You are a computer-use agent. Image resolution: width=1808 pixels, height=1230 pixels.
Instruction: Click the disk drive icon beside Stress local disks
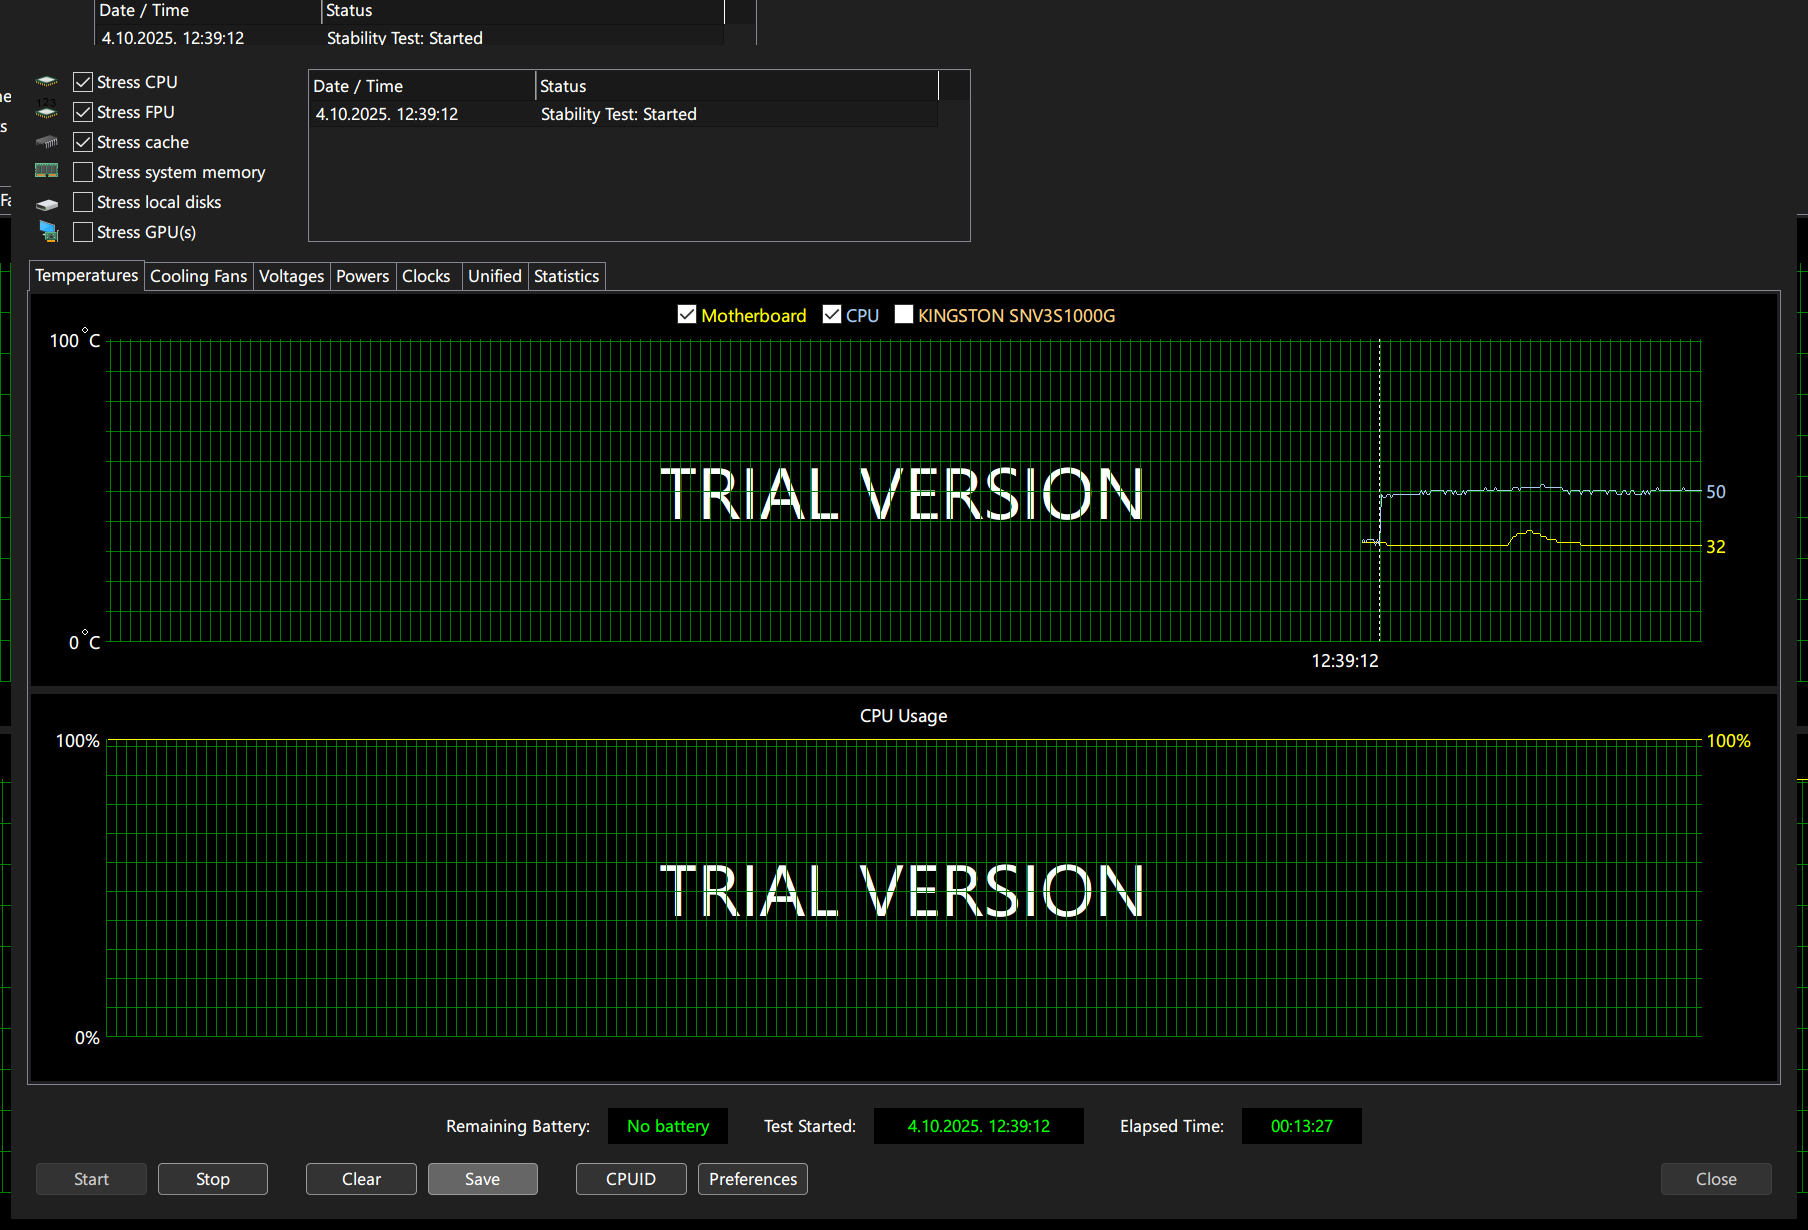[x=47, y=203]
